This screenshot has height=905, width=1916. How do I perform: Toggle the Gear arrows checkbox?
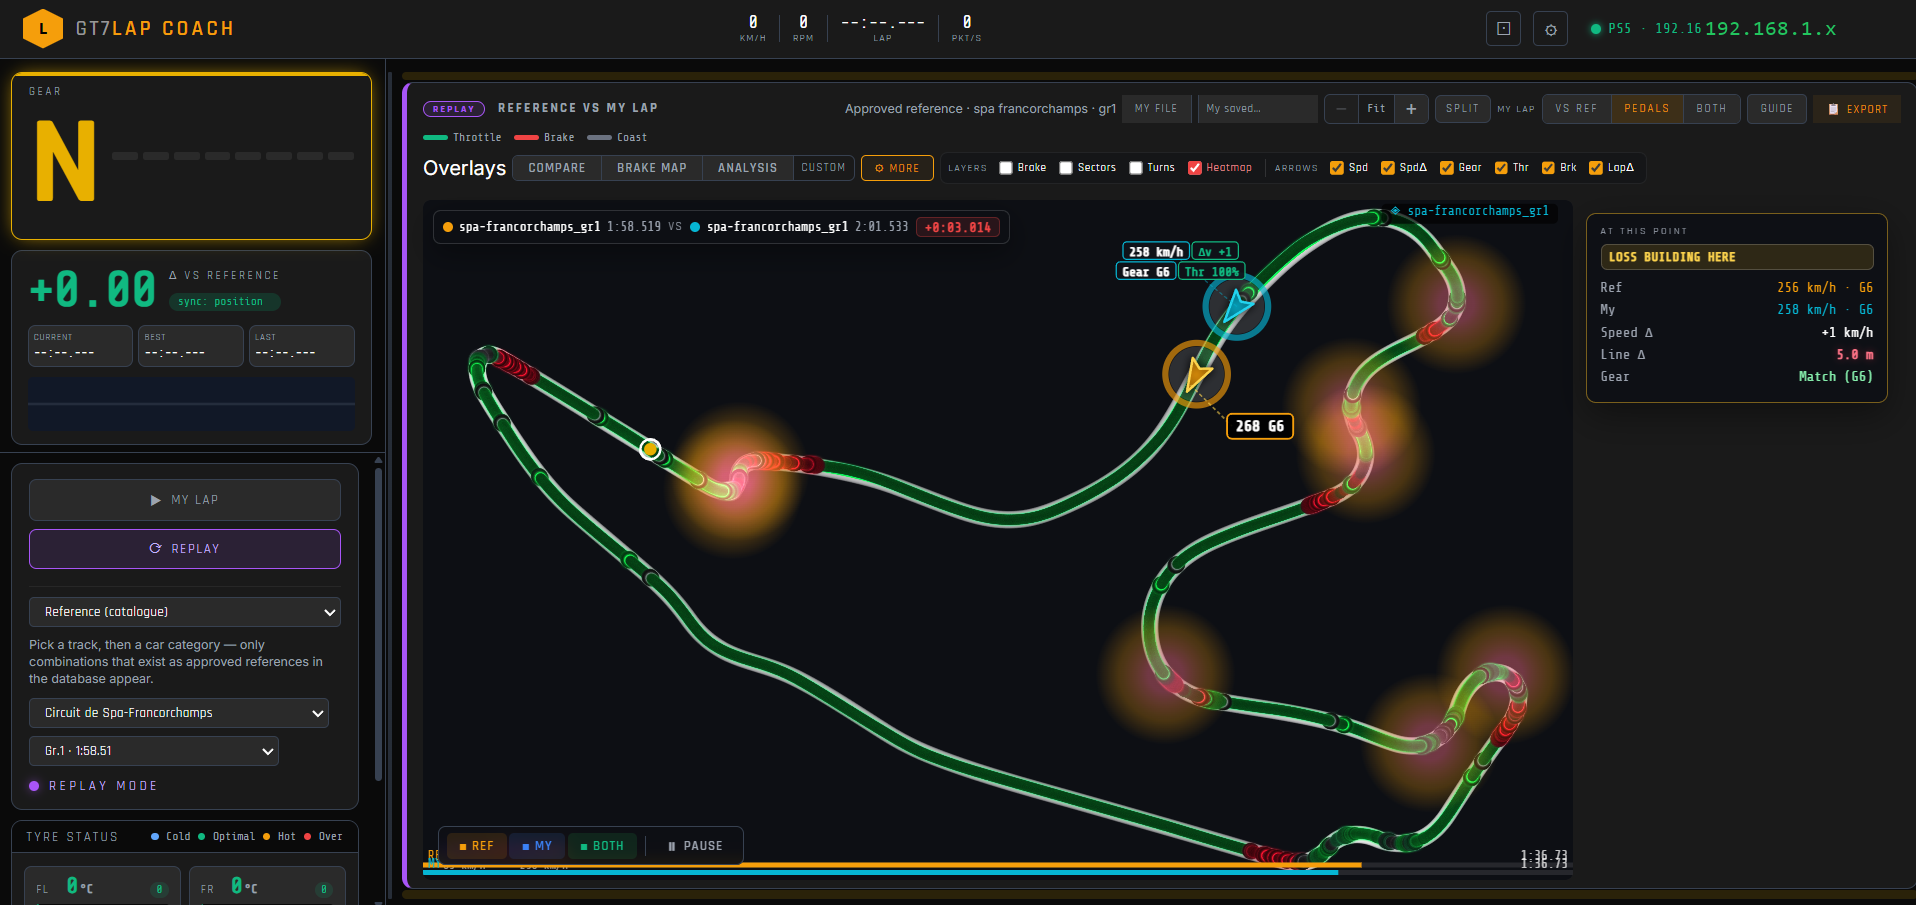click(1447, 168)
